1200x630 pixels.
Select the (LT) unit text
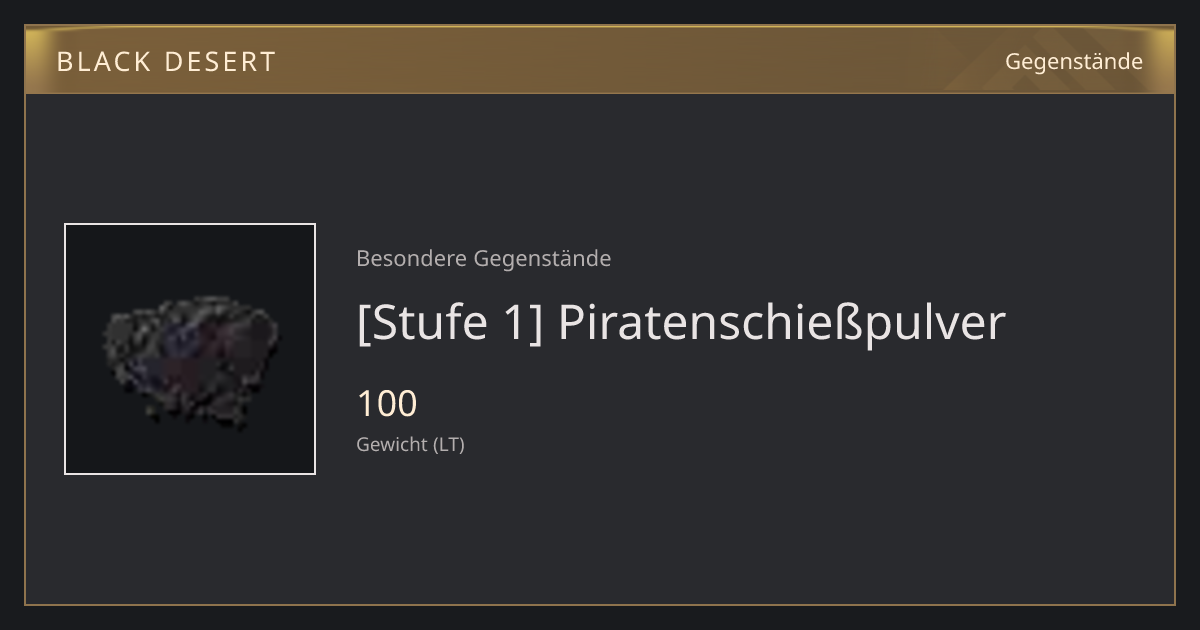tap(449, 445)
